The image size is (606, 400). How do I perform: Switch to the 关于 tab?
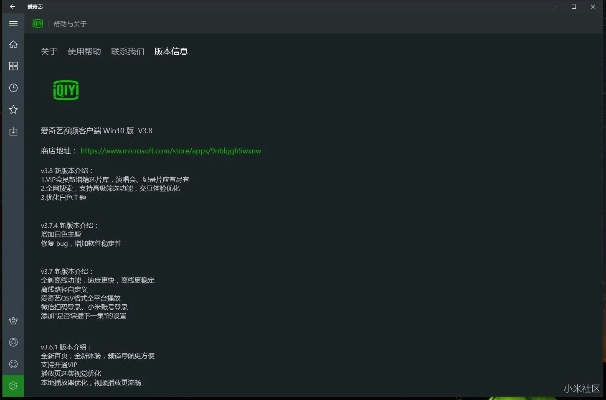tap(49, 51)
